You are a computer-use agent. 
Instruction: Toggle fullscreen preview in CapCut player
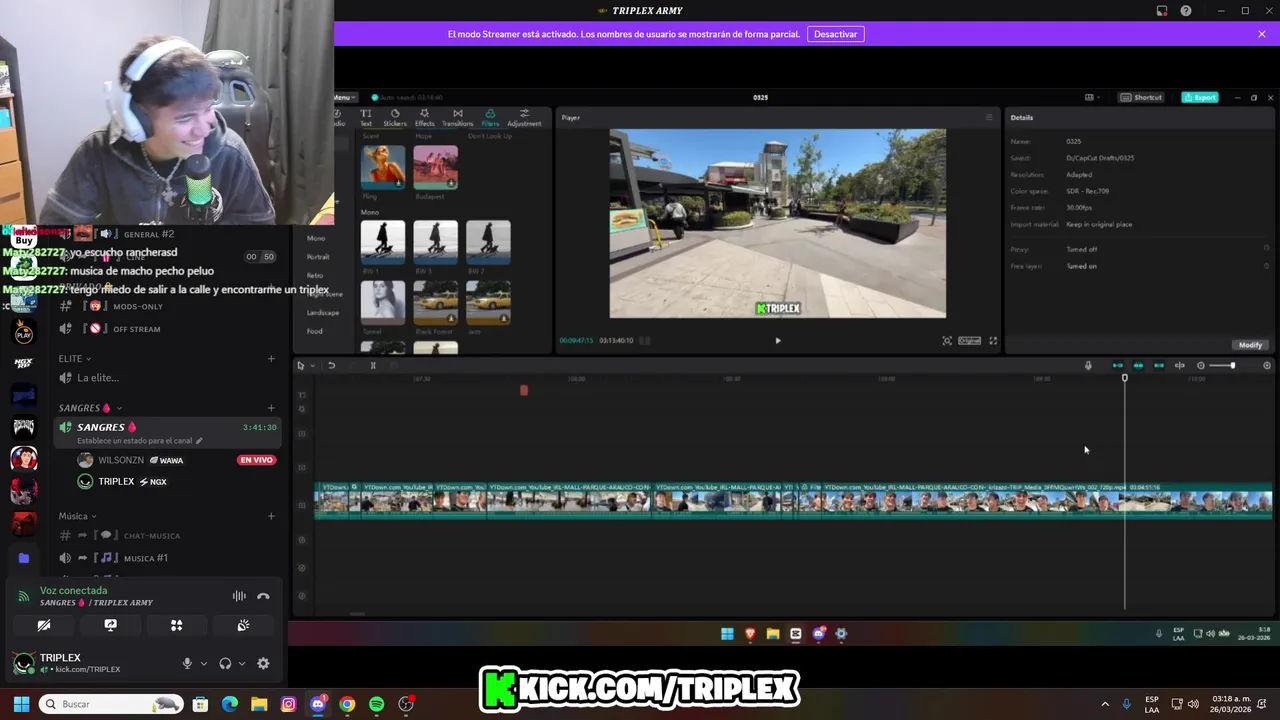[x=993, y=340]
